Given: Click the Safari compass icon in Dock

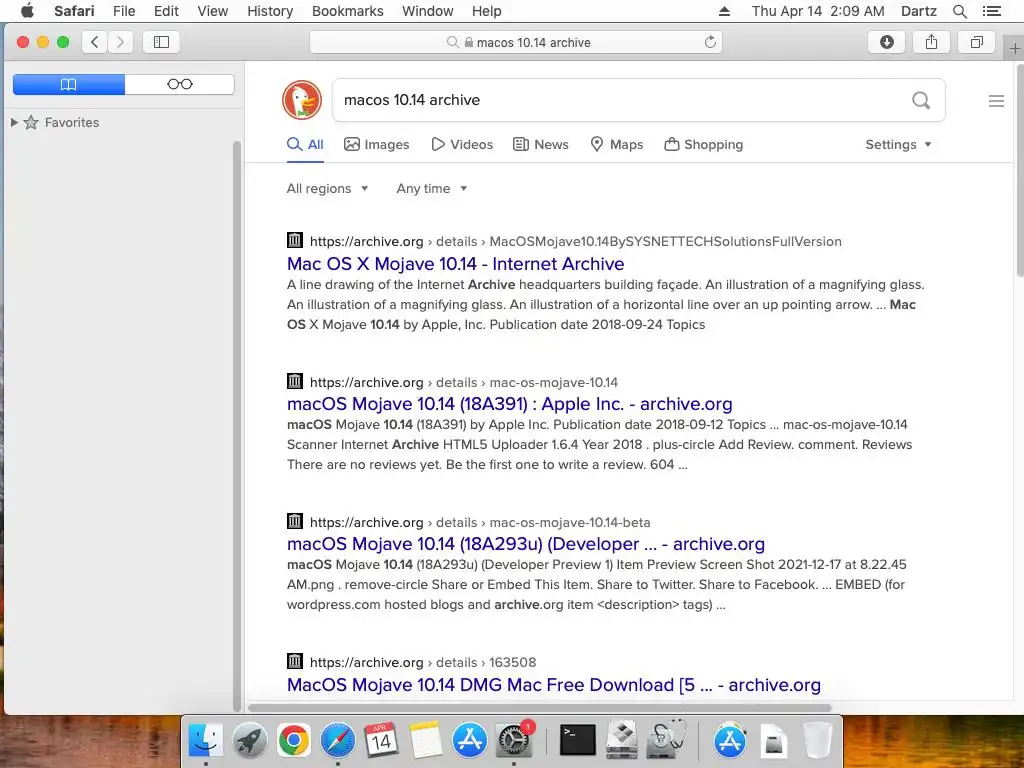Looking at the screenshot, I should [x=338, y=740].
